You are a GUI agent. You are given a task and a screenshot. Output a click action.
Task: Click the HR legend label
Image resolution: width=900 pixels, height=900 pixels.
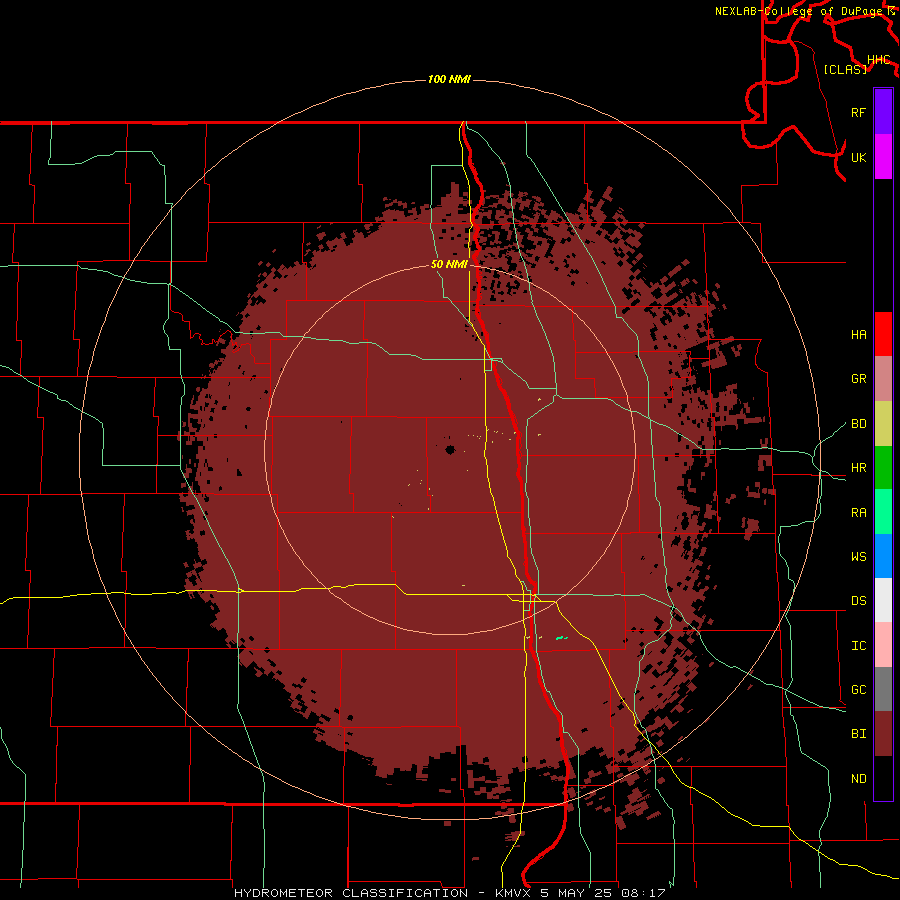pyautogui.click(x=859, y=468)
